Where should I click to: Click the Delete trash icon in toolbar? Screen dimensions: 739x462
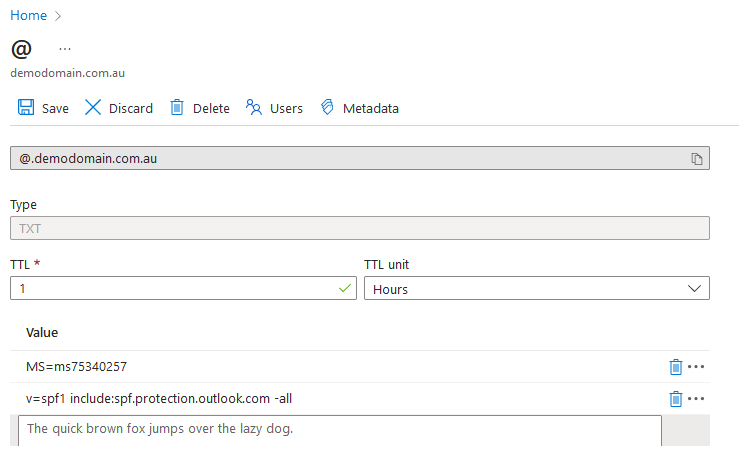(x=177, y=108)
